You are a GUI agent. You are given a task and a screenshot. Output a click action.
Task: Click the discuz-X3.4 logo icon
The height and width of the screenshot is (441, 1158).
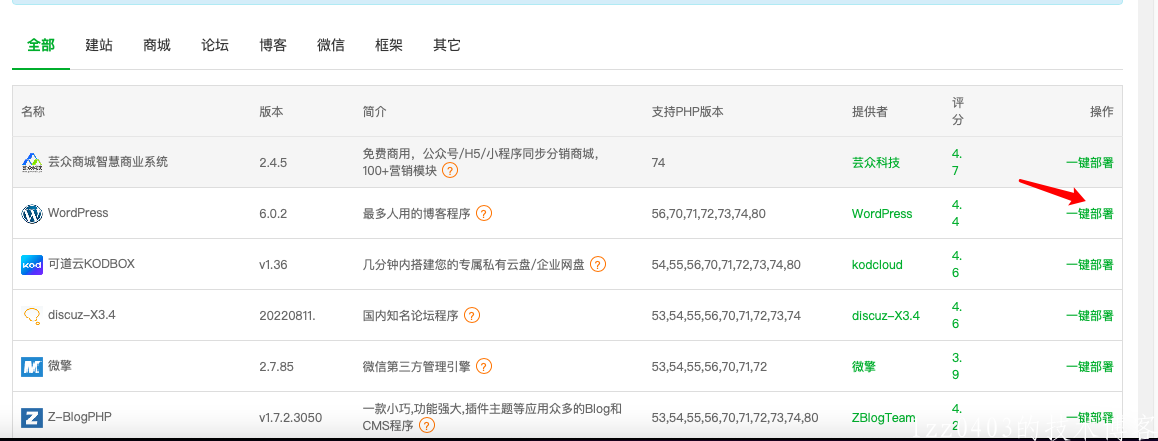(32, 315)
